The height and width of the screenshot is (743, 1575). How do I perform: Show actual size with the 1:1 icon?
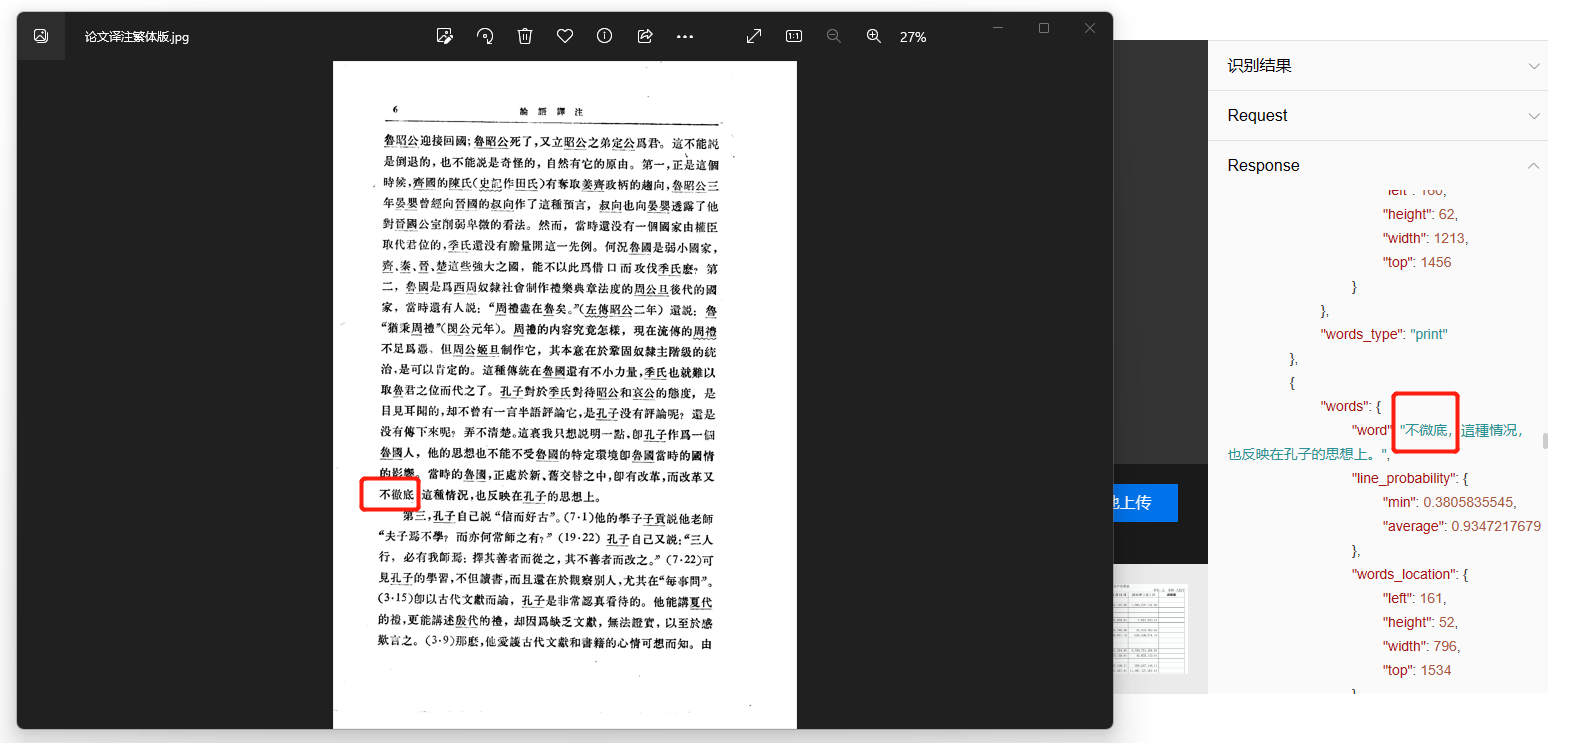point(794,36)
